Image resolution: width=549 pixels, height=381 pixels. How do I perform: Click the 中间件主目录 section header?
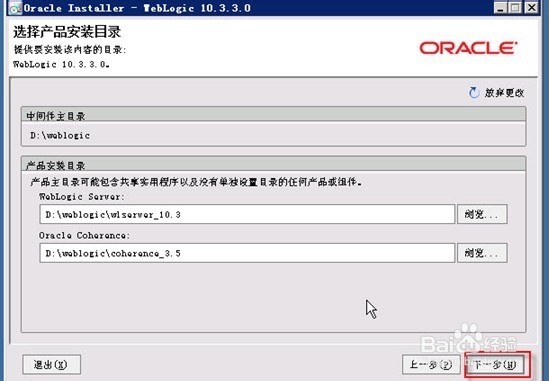click(273, 115)
